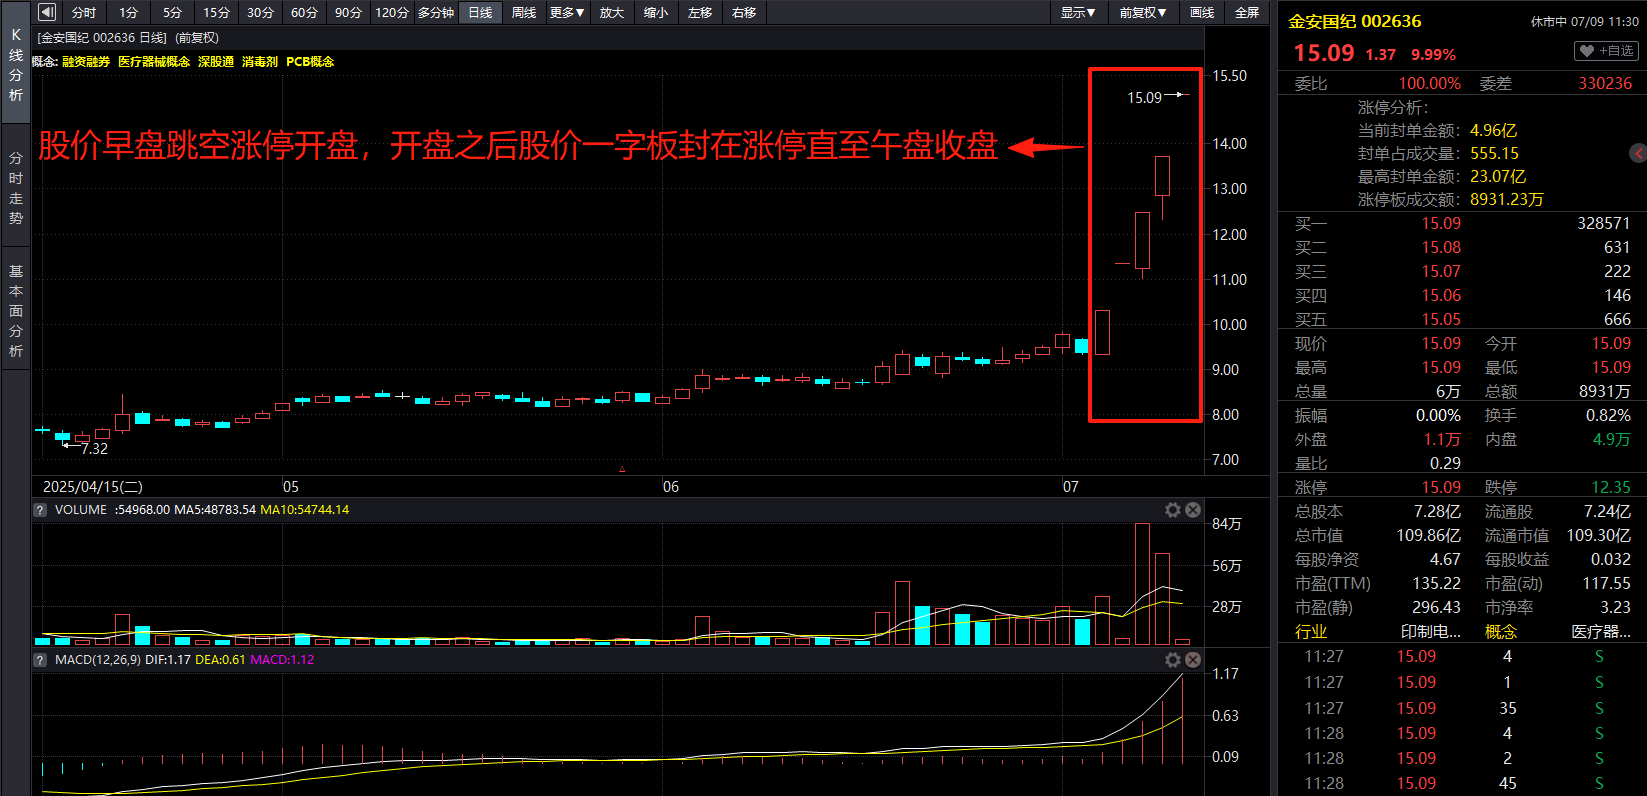Viewport: 1647px width, 796px height.
Task: Shift chart right with 右移
Action: [744, 12]
